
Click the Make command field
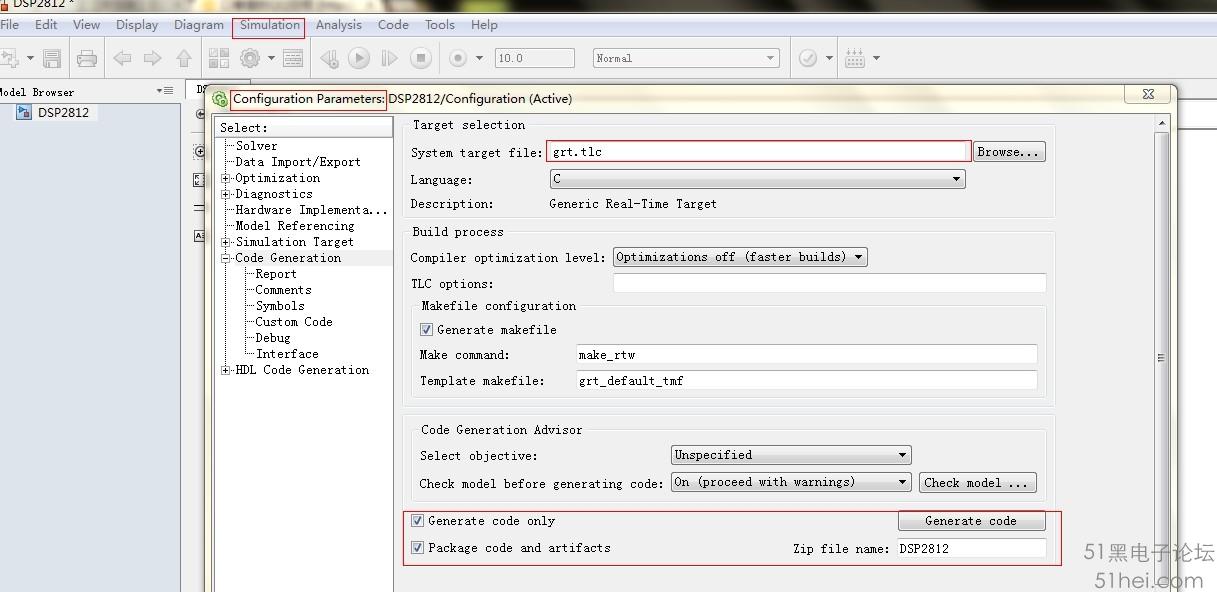click(x=807, y=355)
